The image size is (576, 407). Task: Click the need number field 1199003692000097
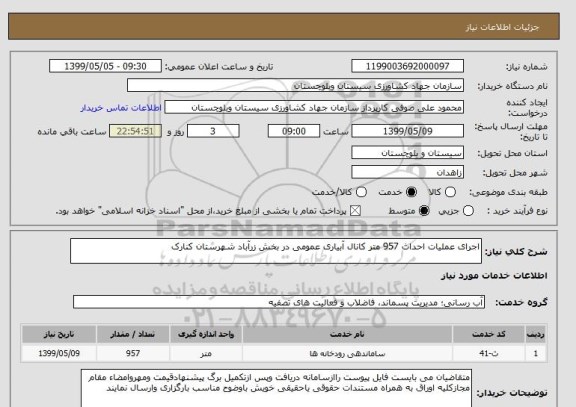407,66
